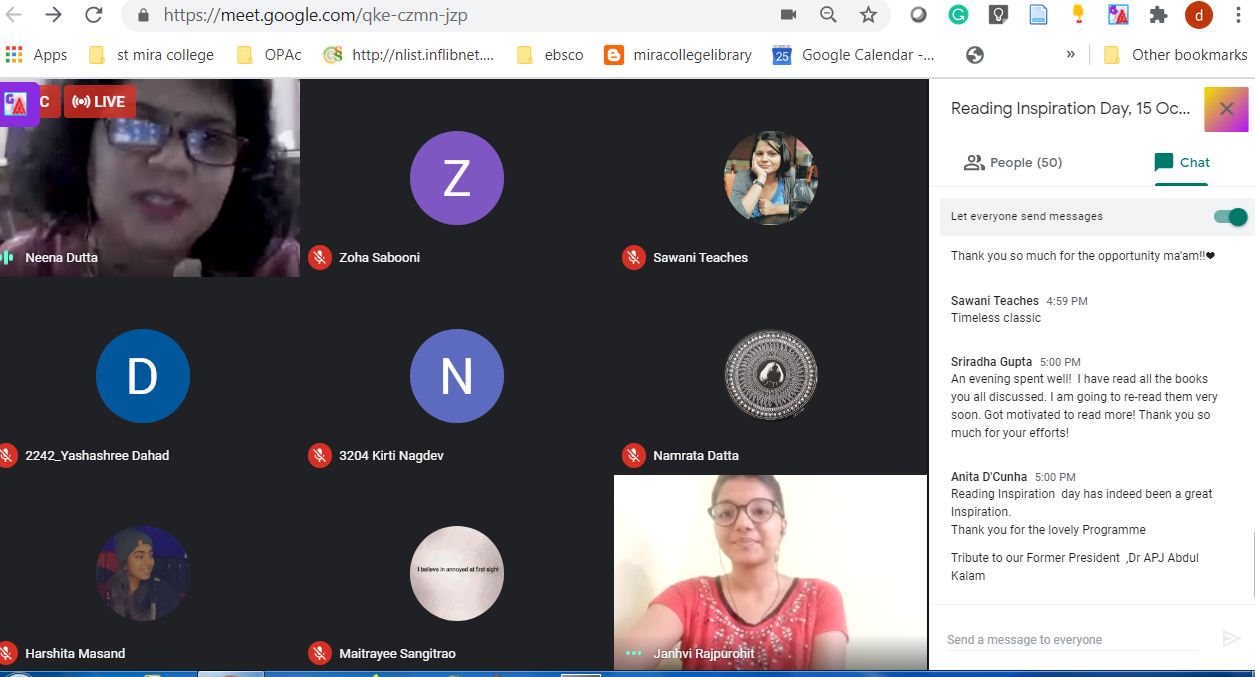1255x677 pixels.
Task: Click the muted mic icon beside Zoha Sabooni
Action: tap(320, 257)
